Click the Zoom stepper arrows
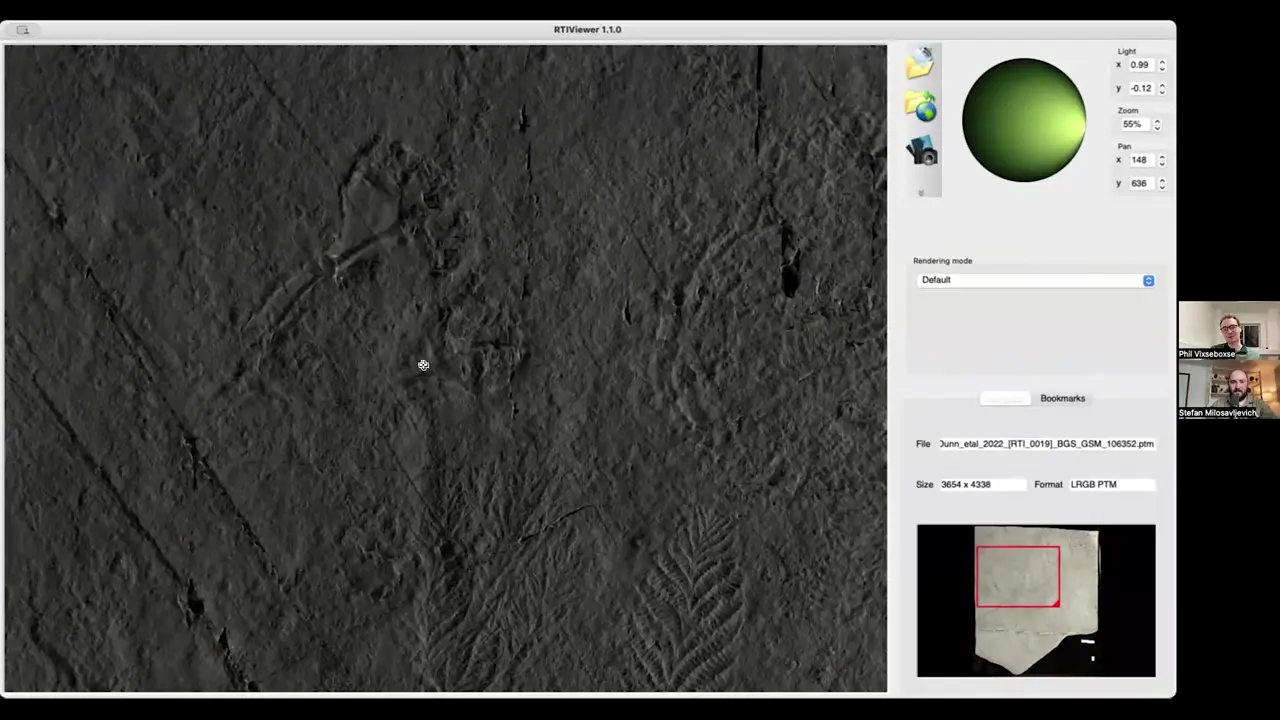The height and width of the screenshot is (720, 1280). point(1157,124)
